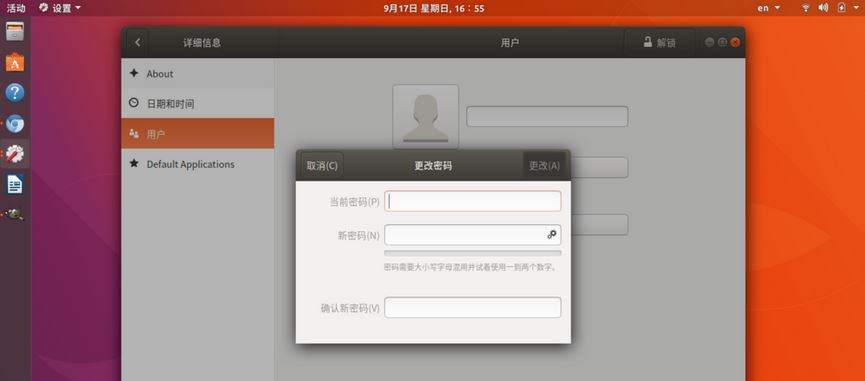865x381 pixels.
Task: Click the 更改密码 dialog title
Action: [x=433, y=165]
